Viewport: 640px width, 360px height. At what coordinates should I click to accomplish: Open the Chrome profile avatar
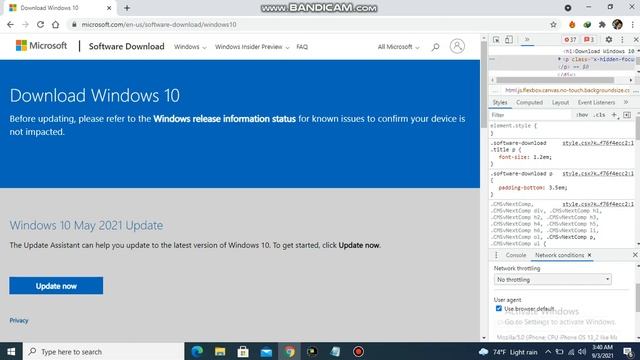(617, 24)
